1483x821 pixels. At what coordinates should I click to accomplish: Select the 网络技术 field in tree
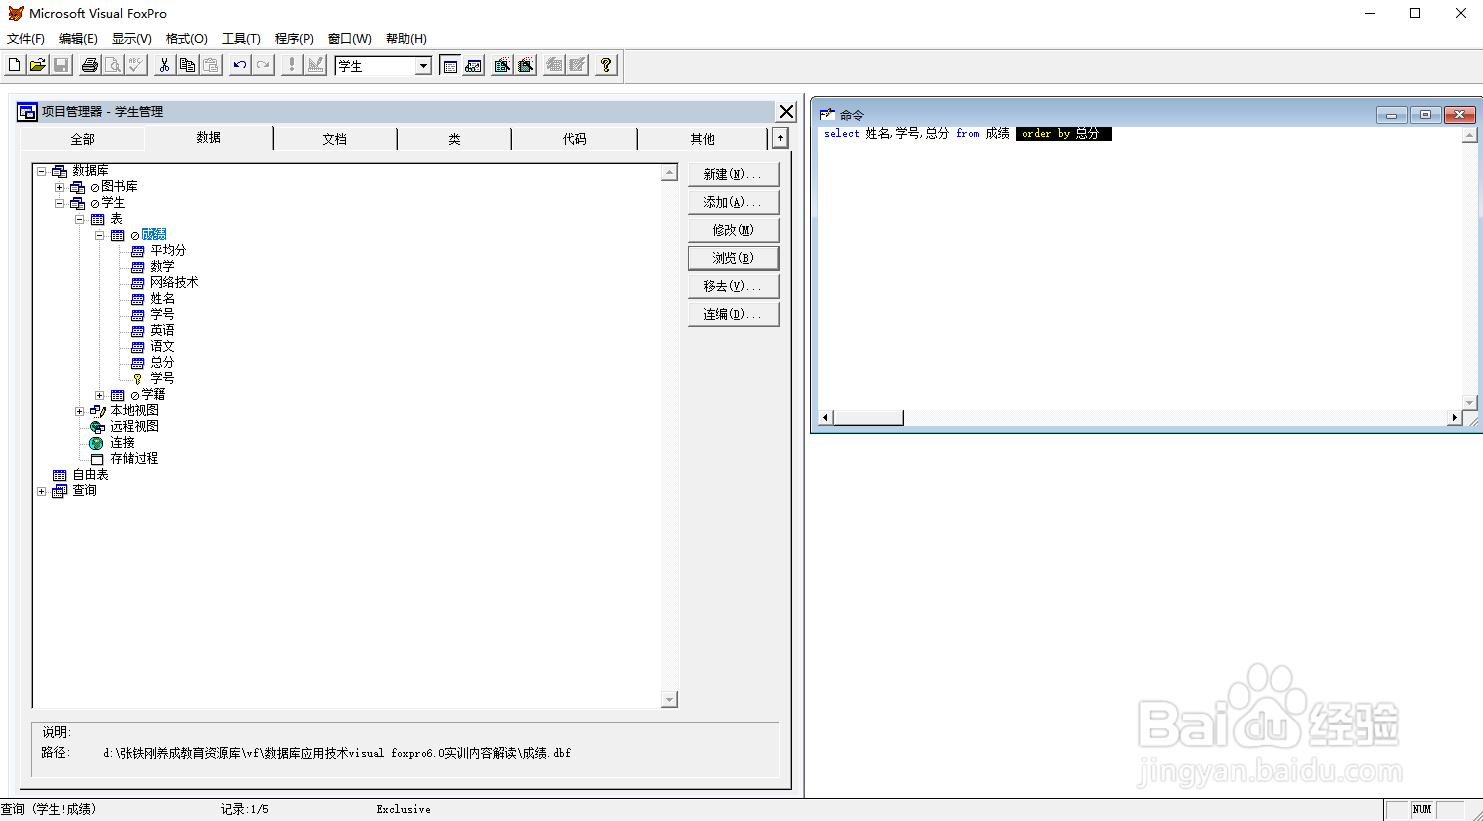pos(174,283)
